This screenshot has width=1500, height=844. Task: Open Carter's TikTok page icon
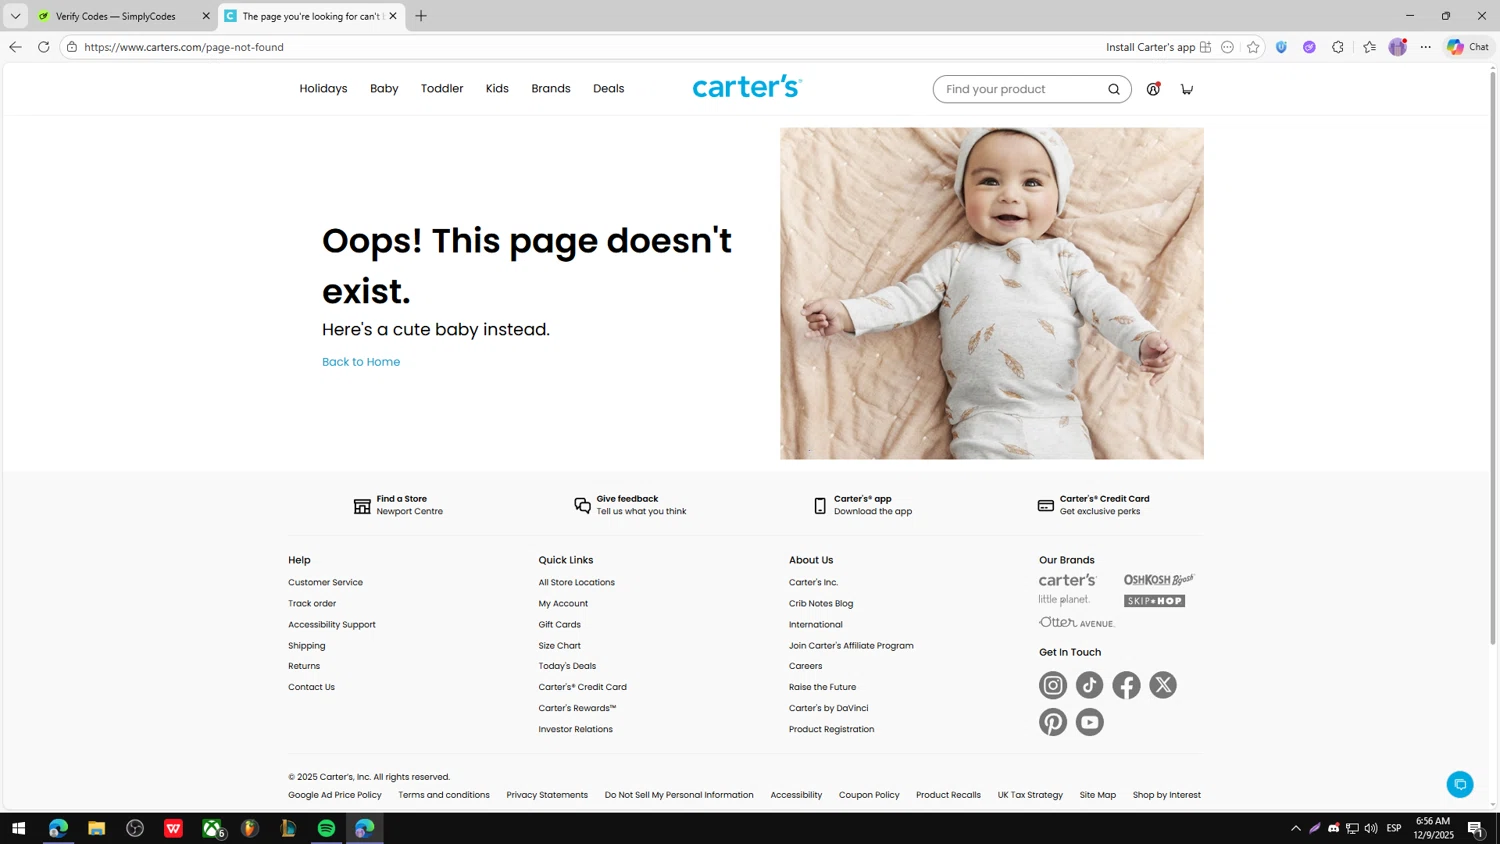[1090, 685]
